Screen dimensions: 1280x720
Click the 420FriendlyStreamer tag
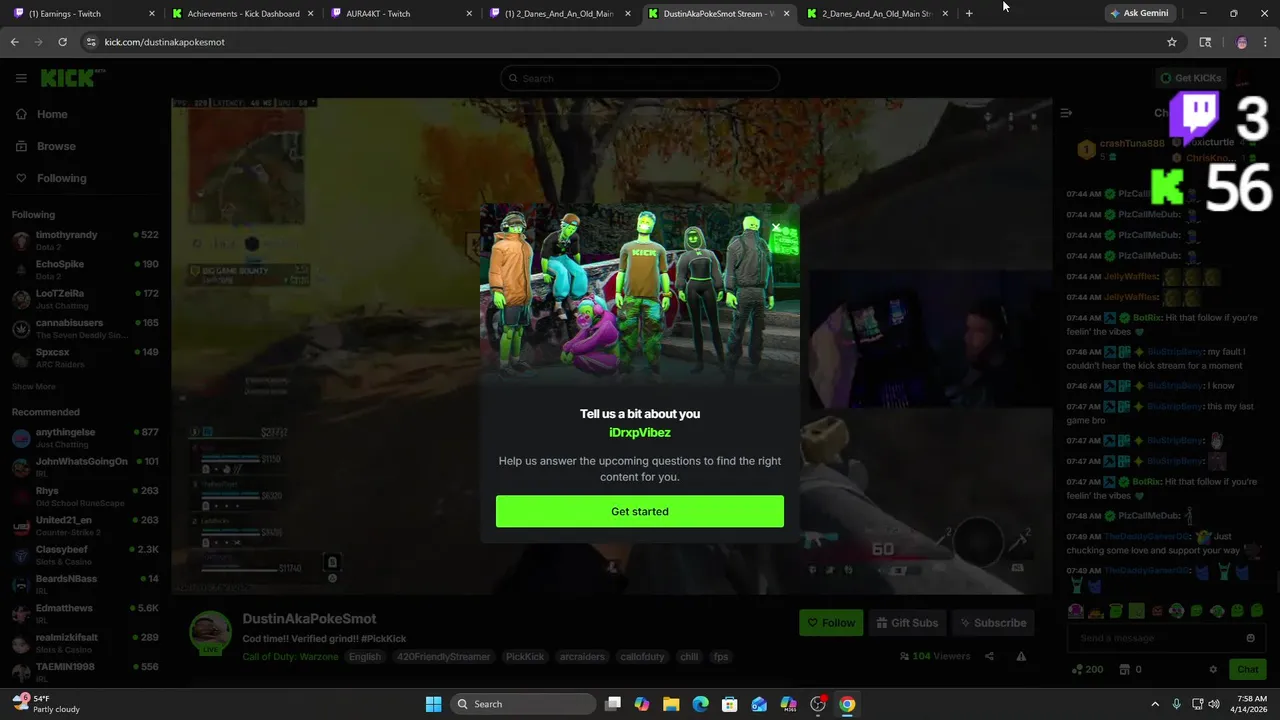[x=443, y=657]
